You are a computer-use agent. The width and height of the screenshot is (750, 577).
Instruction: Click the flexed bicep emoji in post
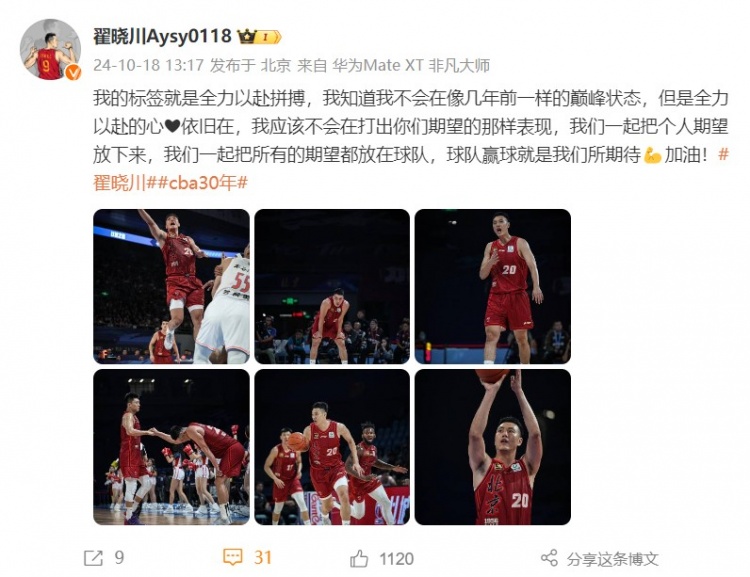pyautogui.click(x=652, y=155)
